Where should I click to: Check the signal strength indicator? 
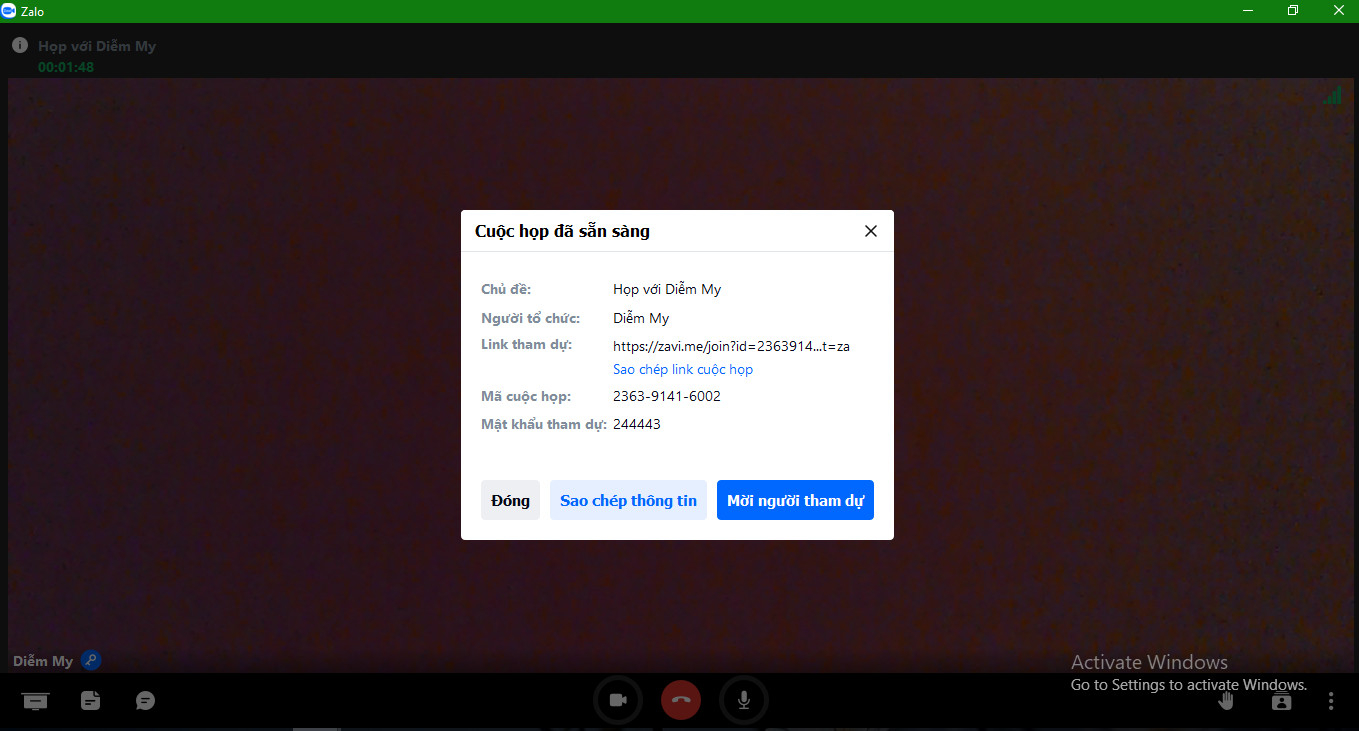click(1332, 95)
